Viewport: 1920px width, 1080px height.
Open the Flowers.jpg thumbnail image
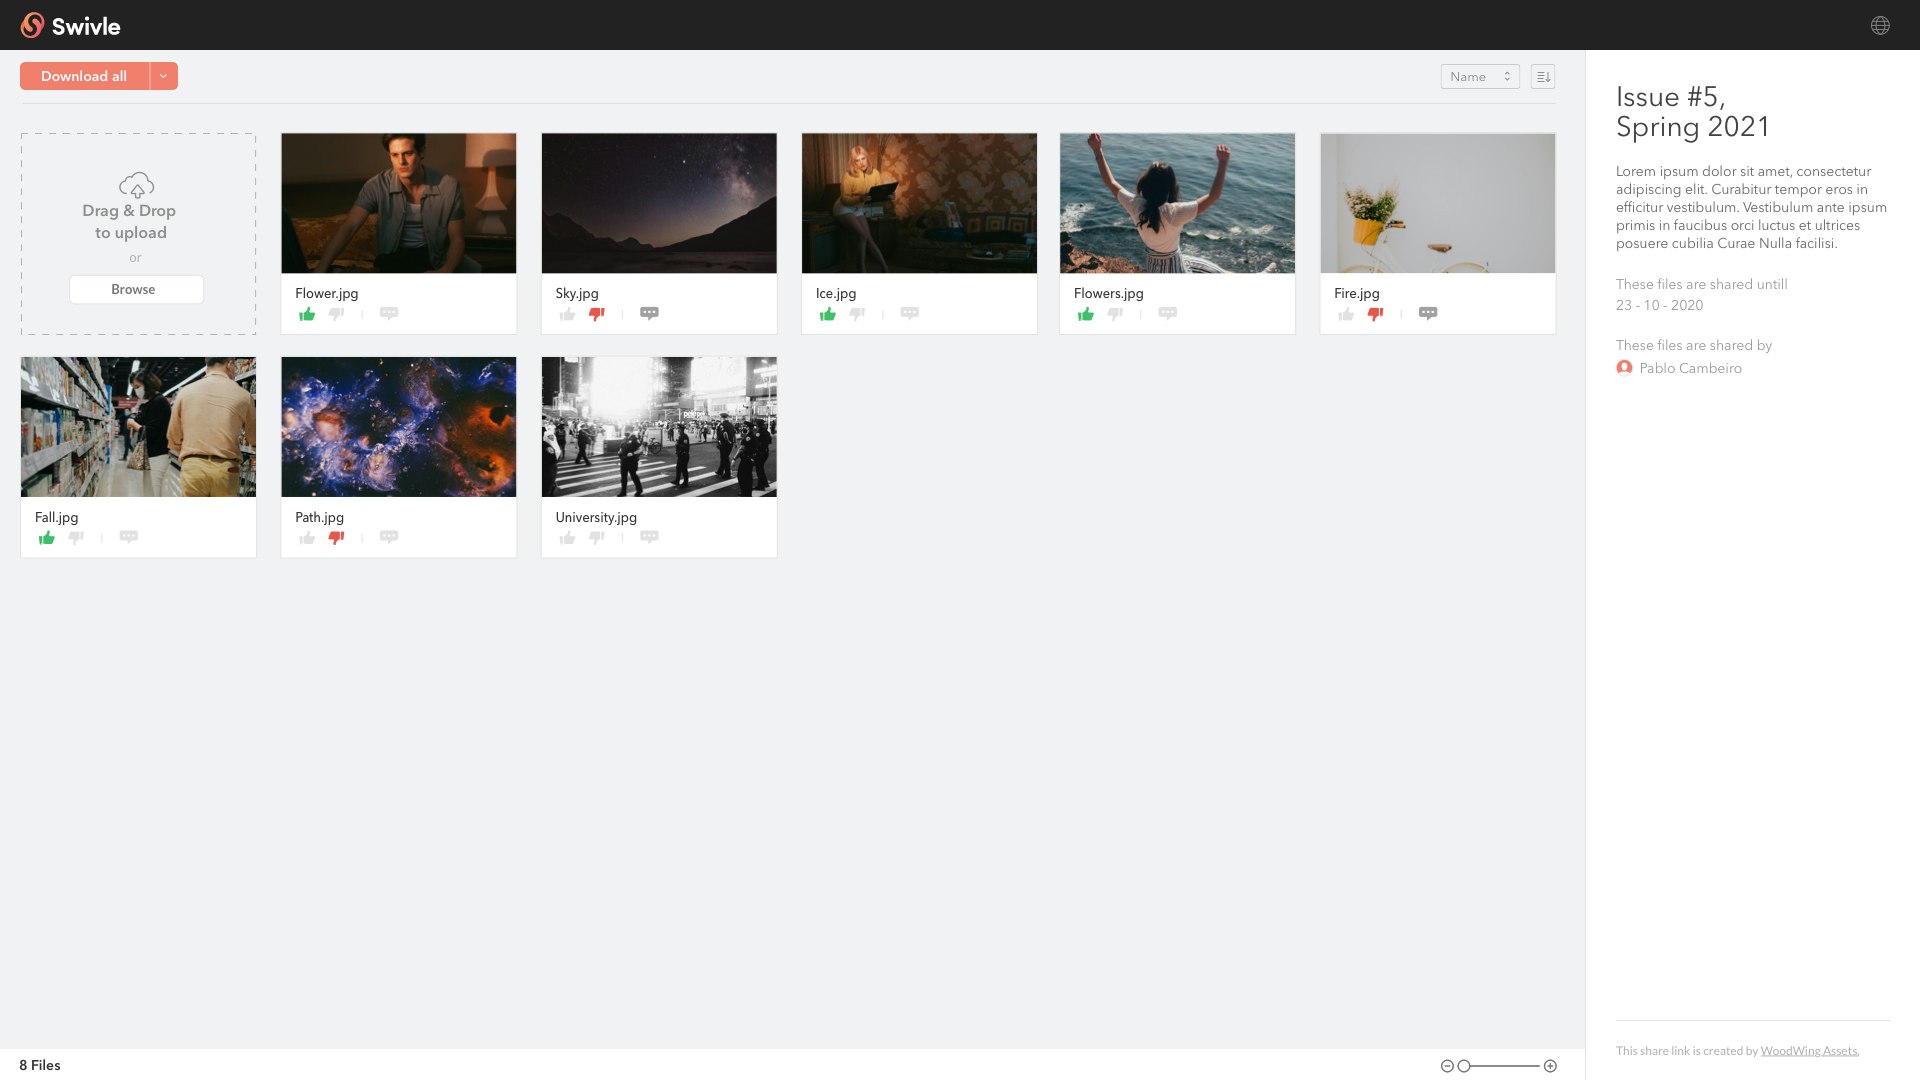(1177, 203)
